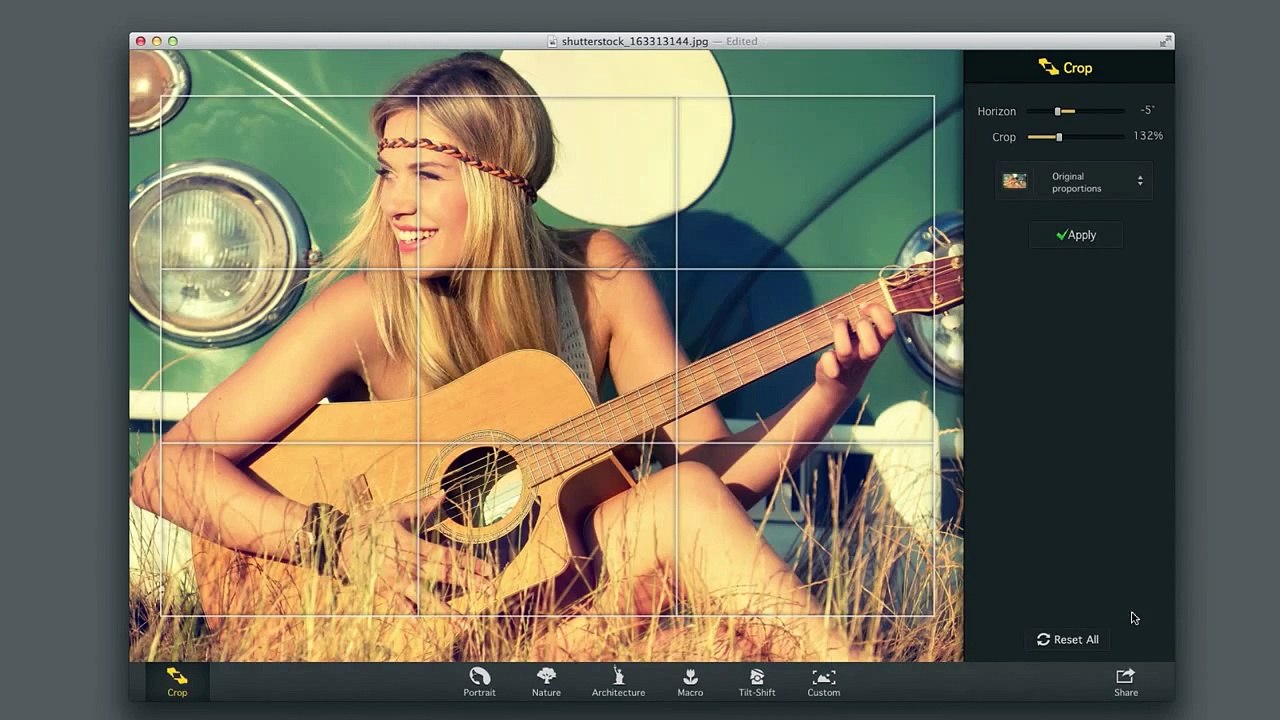This screenshot has width=1280, height=720.
Task: Click the center cell of crop grid
Action: (547, 355)
